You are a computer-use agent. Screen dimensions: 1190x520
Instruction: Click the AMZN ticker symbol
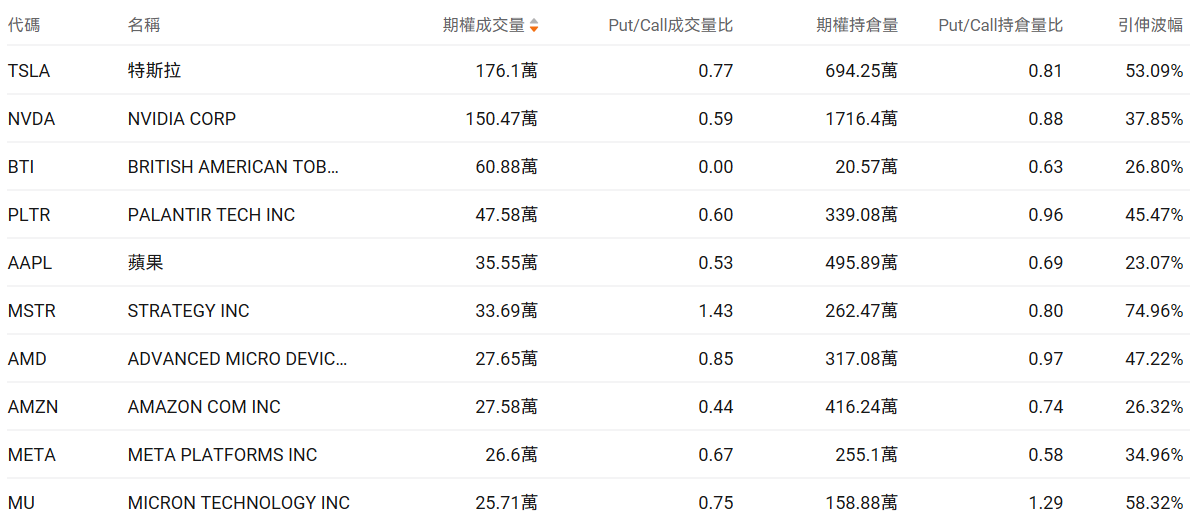[32, 407]
